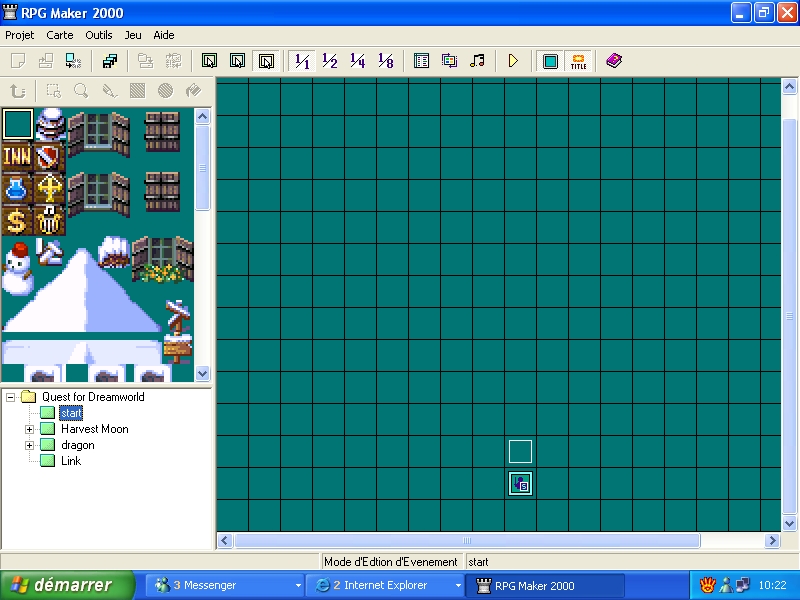Toggle the full screen mode icon

pos(550,61)
